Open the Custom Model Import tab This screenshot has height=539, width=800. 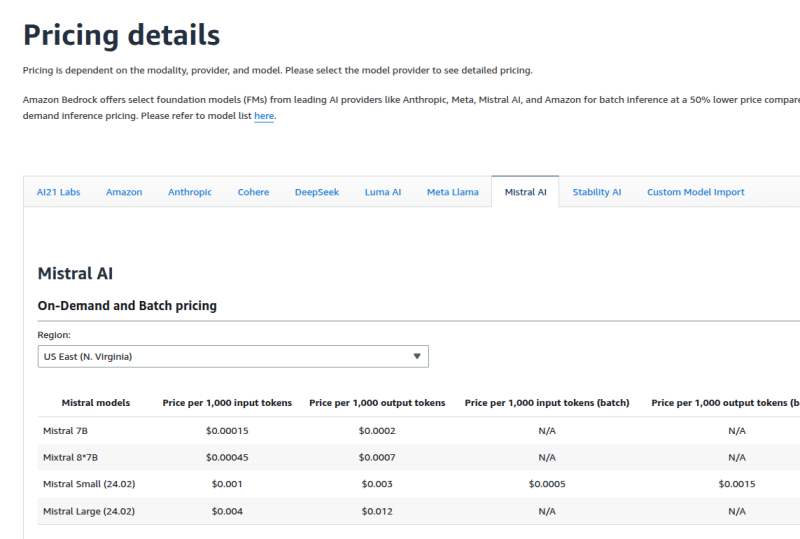coord(695,192)
